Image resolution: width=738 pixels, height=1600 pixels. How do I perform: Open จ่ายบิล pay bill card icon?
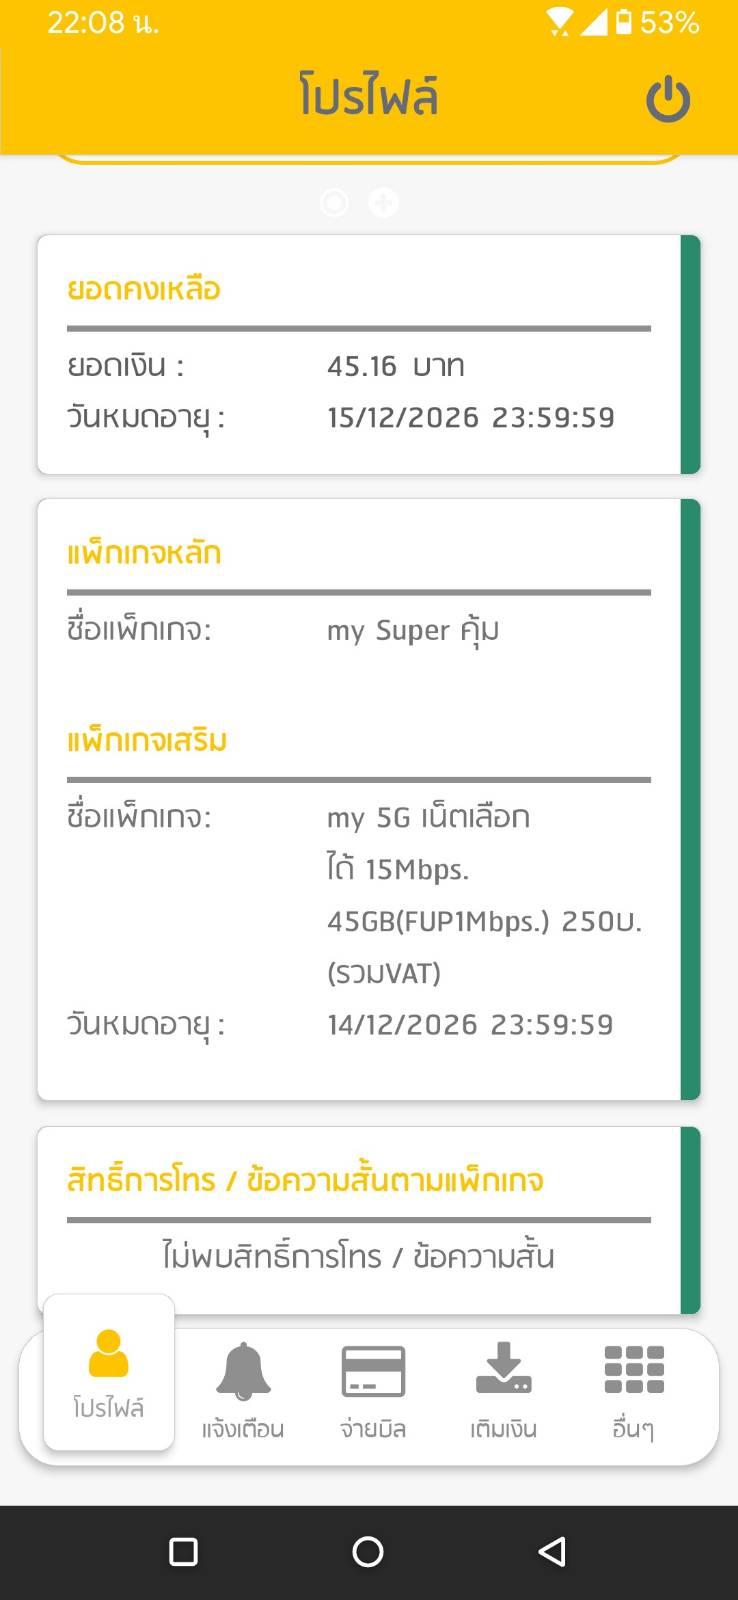click(x=373, y=1389)
